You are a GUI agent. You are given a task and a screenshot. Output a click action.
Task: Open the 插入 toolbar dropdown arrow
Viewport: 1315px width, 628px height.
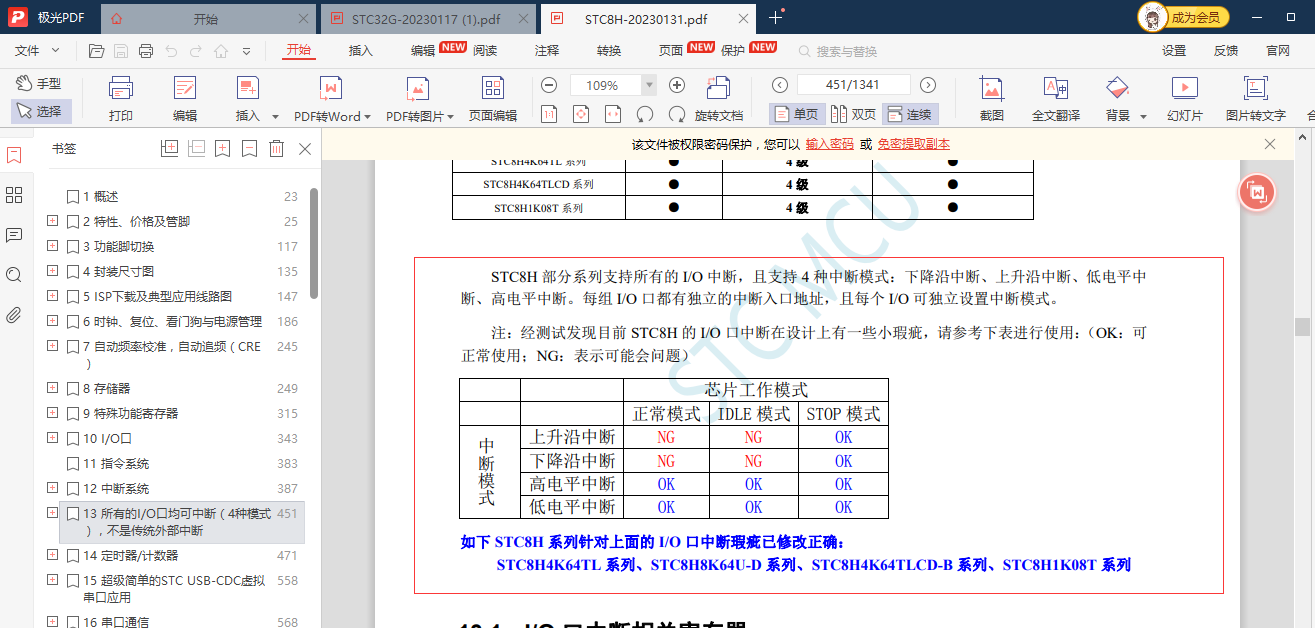coord(275,116)
